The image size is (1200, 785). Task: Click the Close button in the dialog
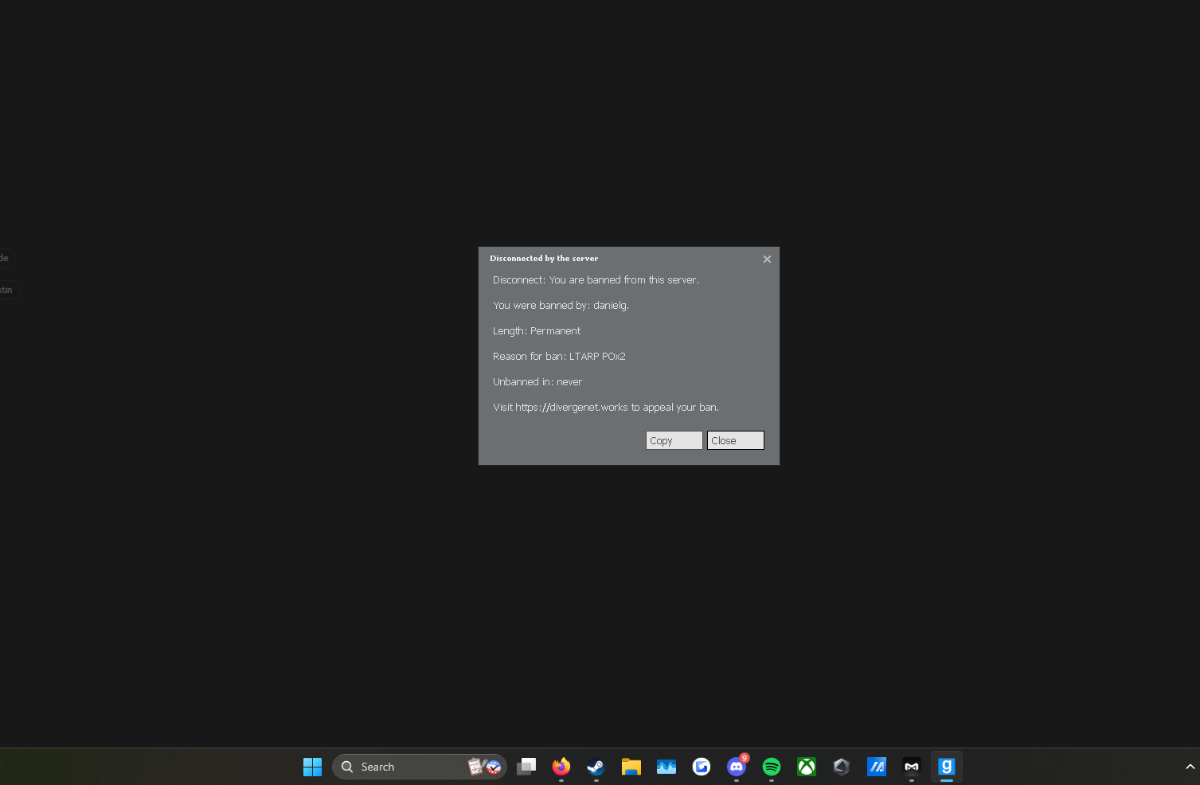pyautogui.click(x=735, y=440)
